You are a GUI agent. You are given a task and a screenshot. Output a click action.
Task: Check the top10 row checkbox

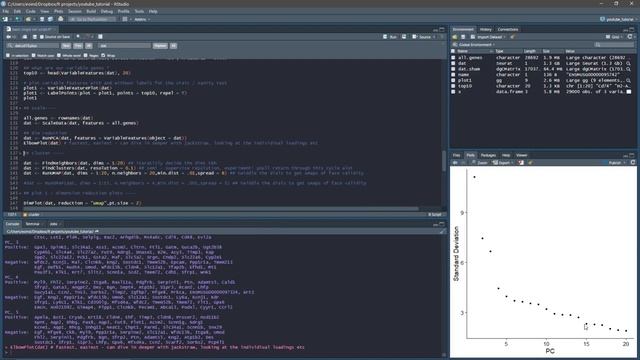(x=453, y=86)
